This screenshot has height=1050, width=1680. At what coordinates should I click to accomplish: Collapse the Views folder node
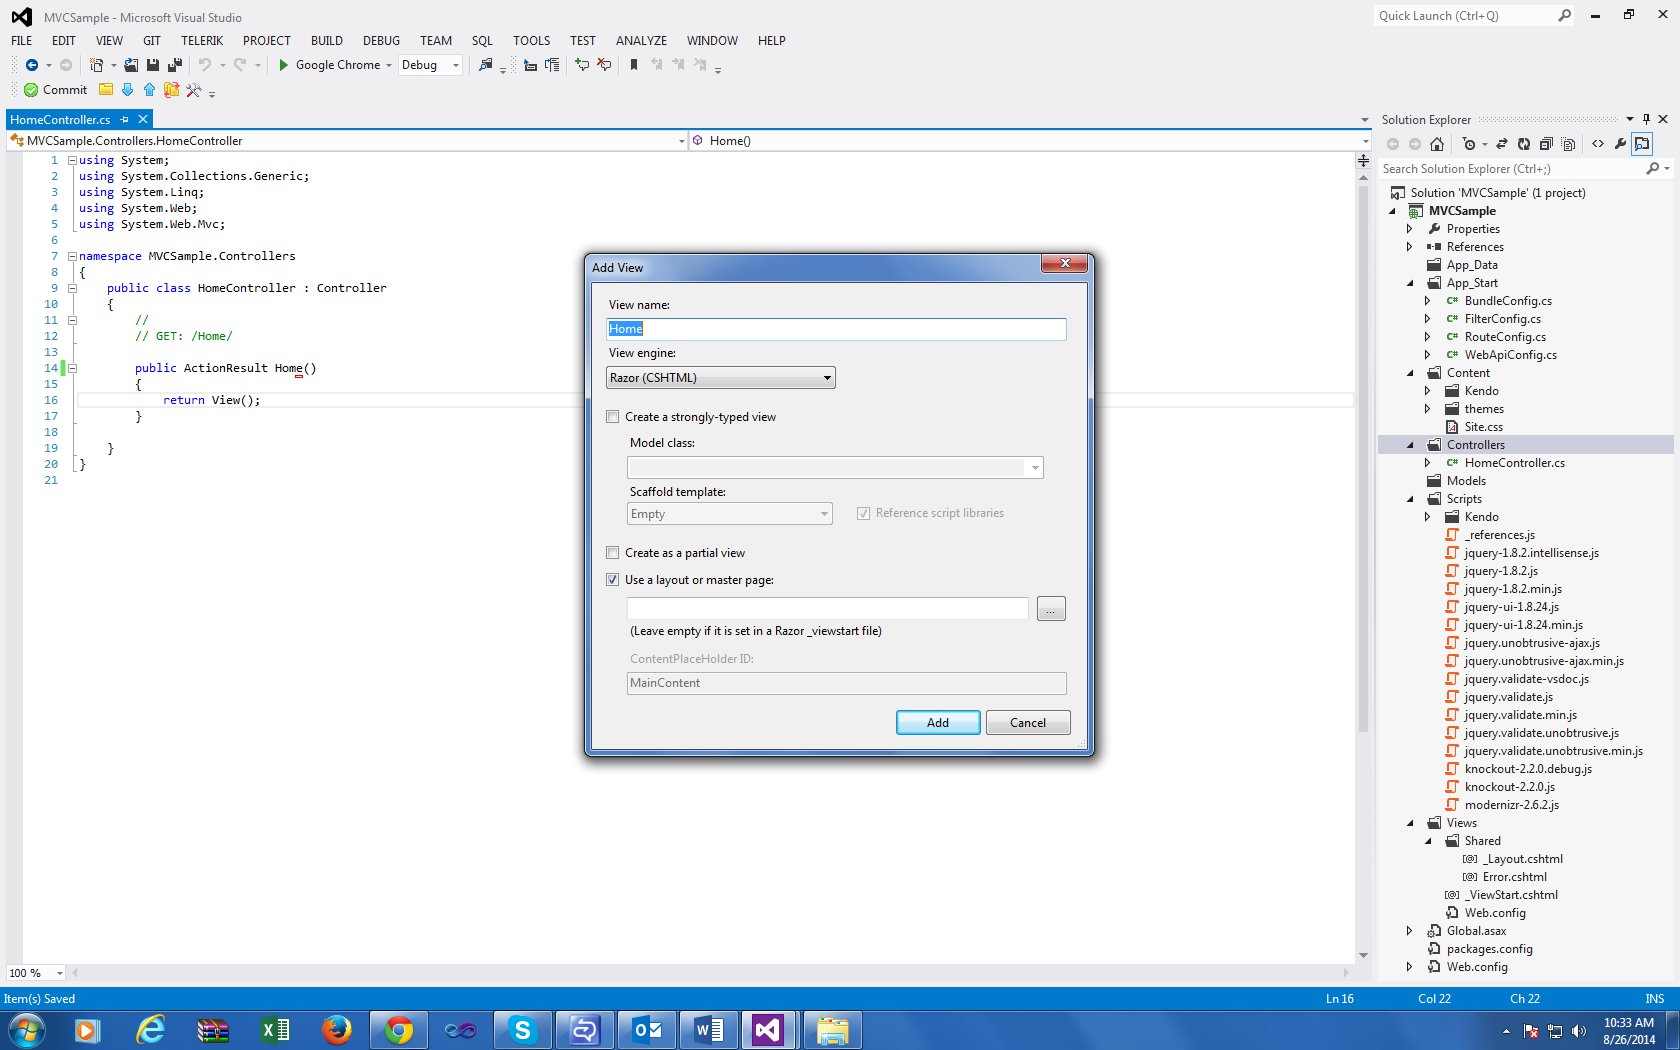coord(1411,823)
